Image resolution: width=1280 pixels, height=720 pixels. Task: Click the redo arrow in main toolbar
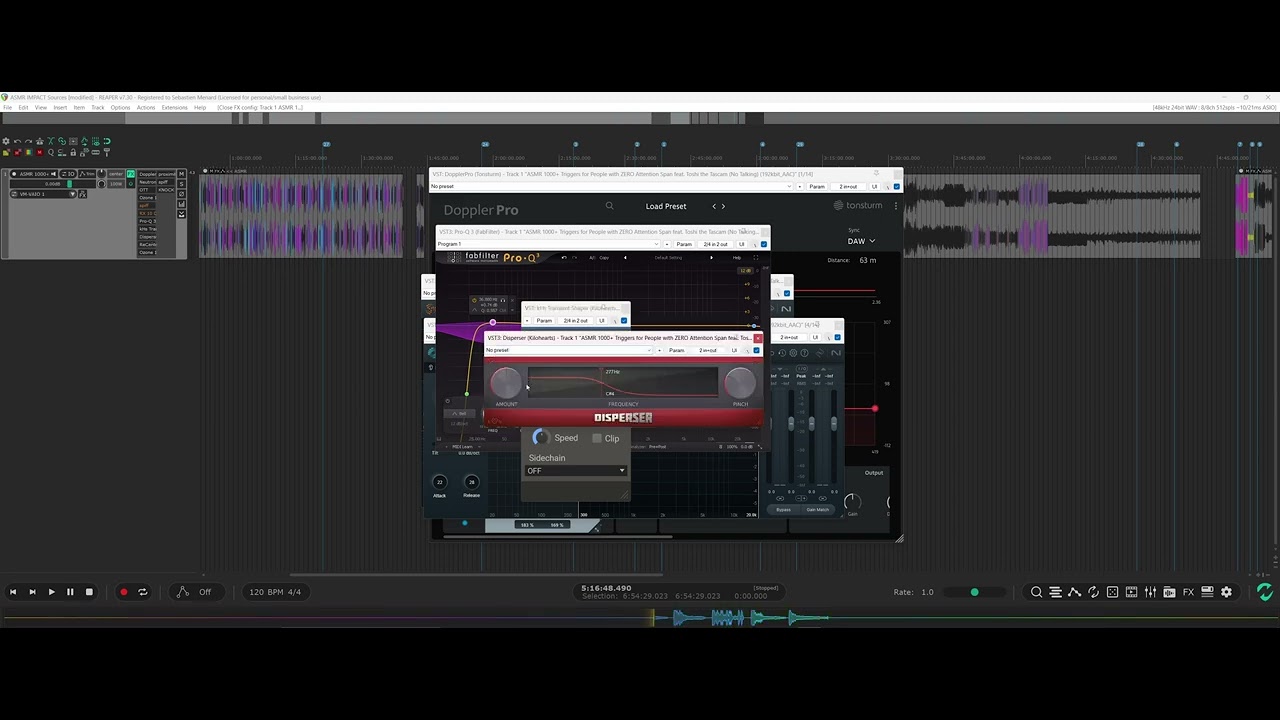[28, 141]
